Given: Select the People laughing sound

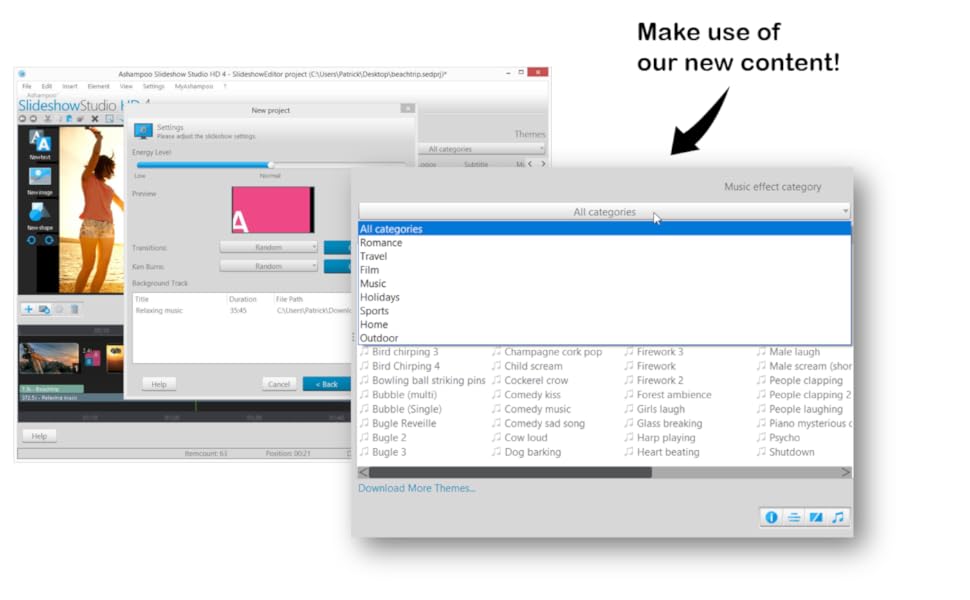Looking at the screenshot, I should coord(805,409).
